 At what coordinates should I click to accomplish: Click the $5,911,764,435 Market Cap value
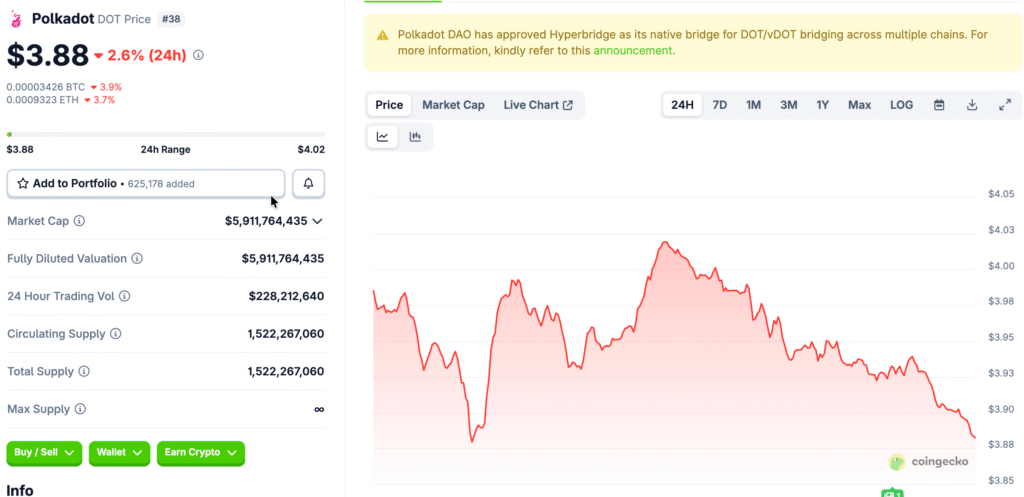[x=266, y=221]
